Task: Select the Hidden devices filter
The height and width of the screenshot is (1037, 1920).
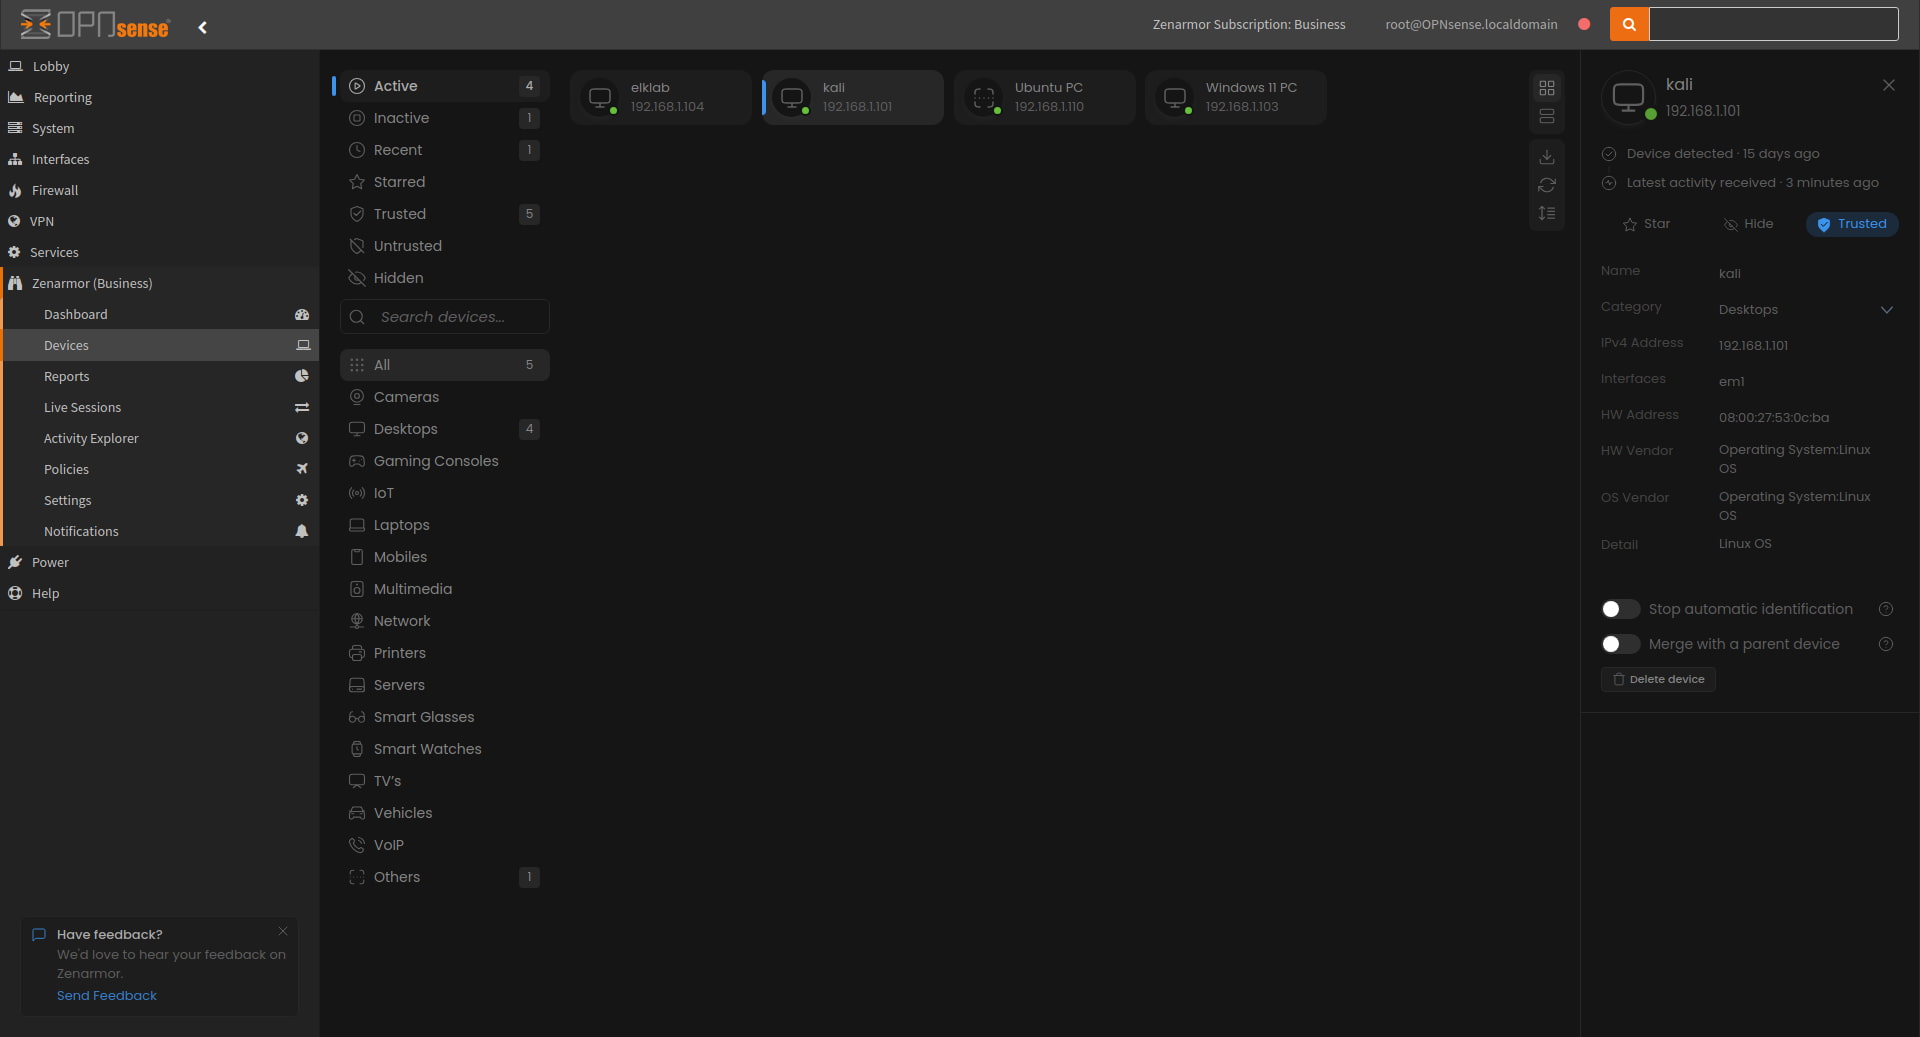Action: 444,278
